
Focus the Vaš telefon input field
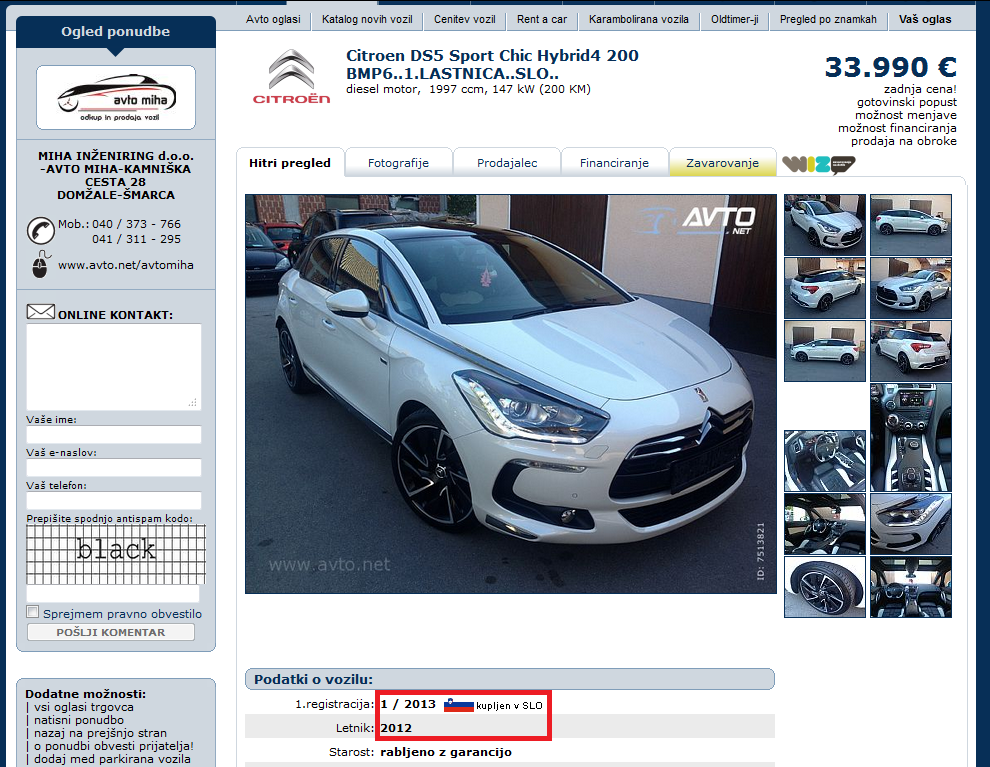pos(114,500)
